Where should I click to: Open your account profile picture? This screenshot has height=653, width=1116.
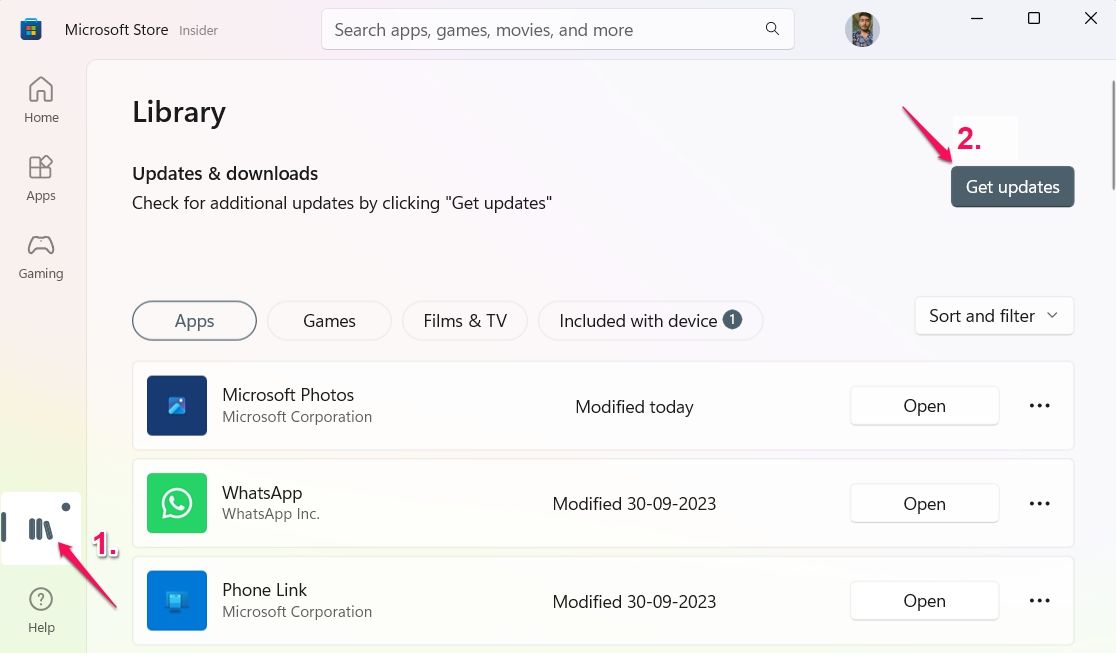[x=862, y=29]
